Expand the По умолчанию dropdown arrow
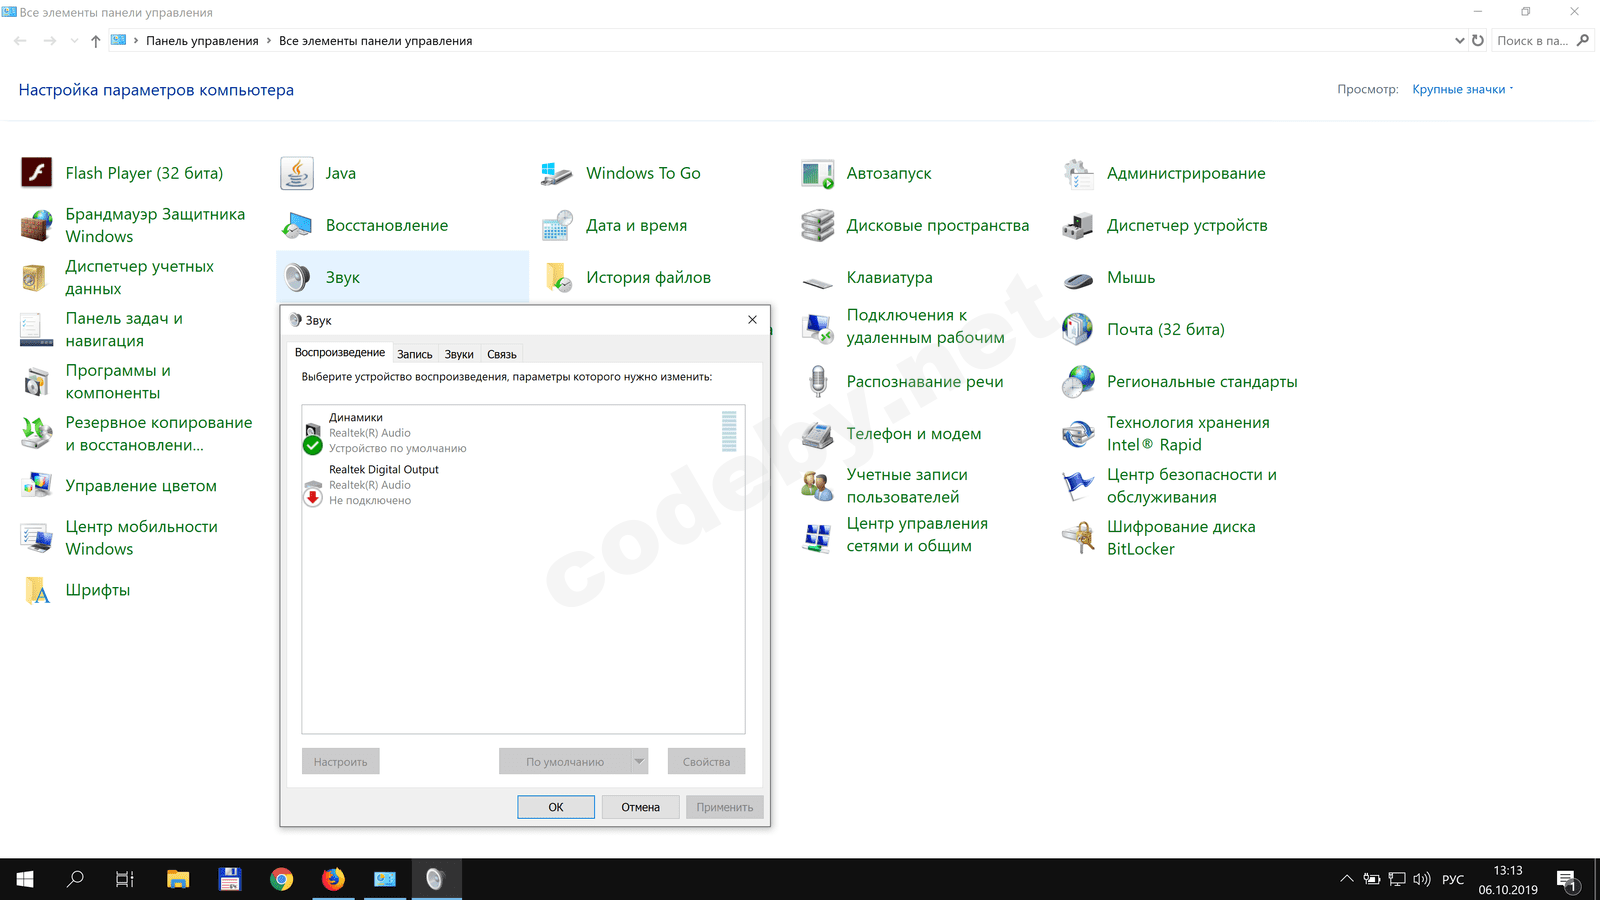Screen dimensions: 1600x900 click(640, 761)
